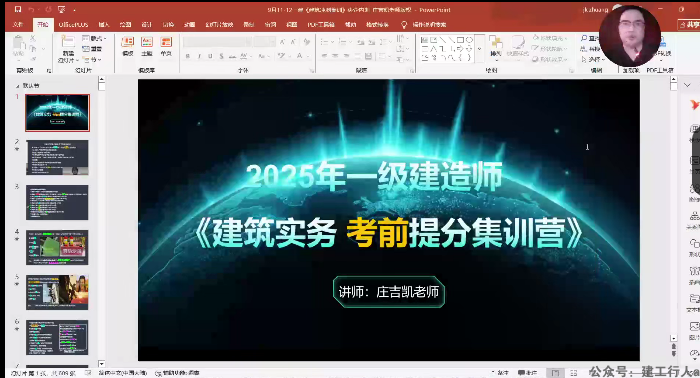Open the Section (节) dropdown
This screenshot has width=700, height=378.
click(x=92, y=59)
